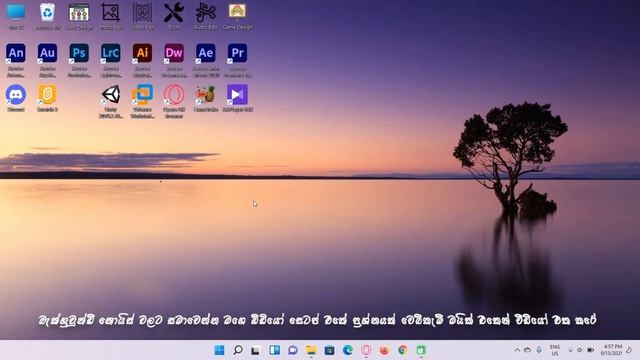This screenshot has width=640, height=360.
Task: Click the moon icon beside the clock
Action: click(629, 350)
